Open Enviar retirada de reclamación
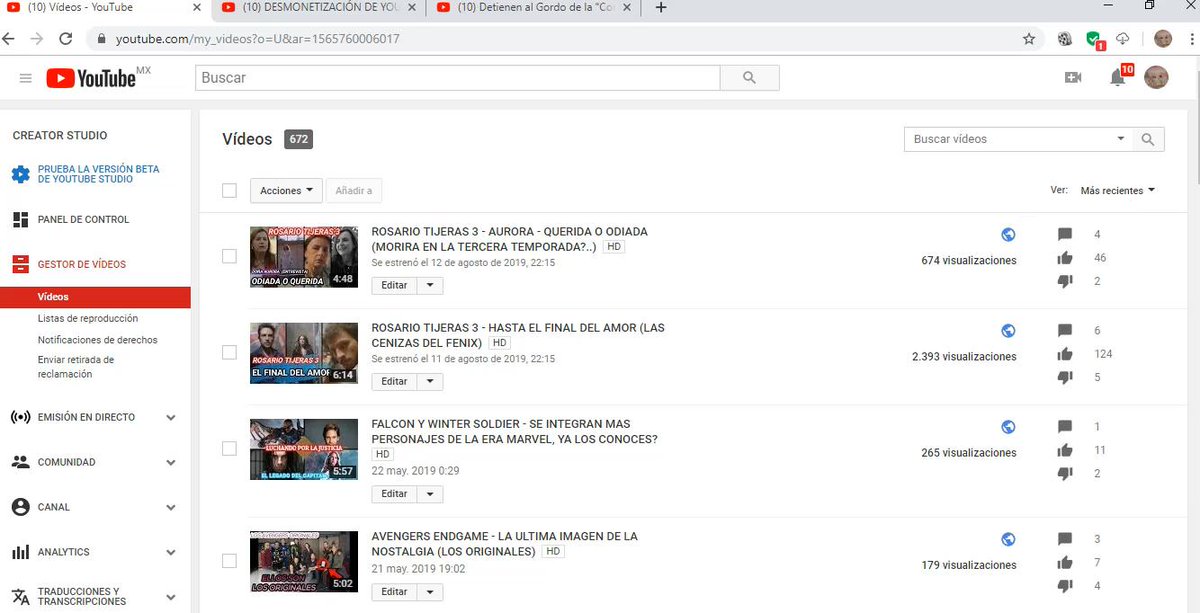This screenshot has height=613, width=1200. click(x=76, y=367)
